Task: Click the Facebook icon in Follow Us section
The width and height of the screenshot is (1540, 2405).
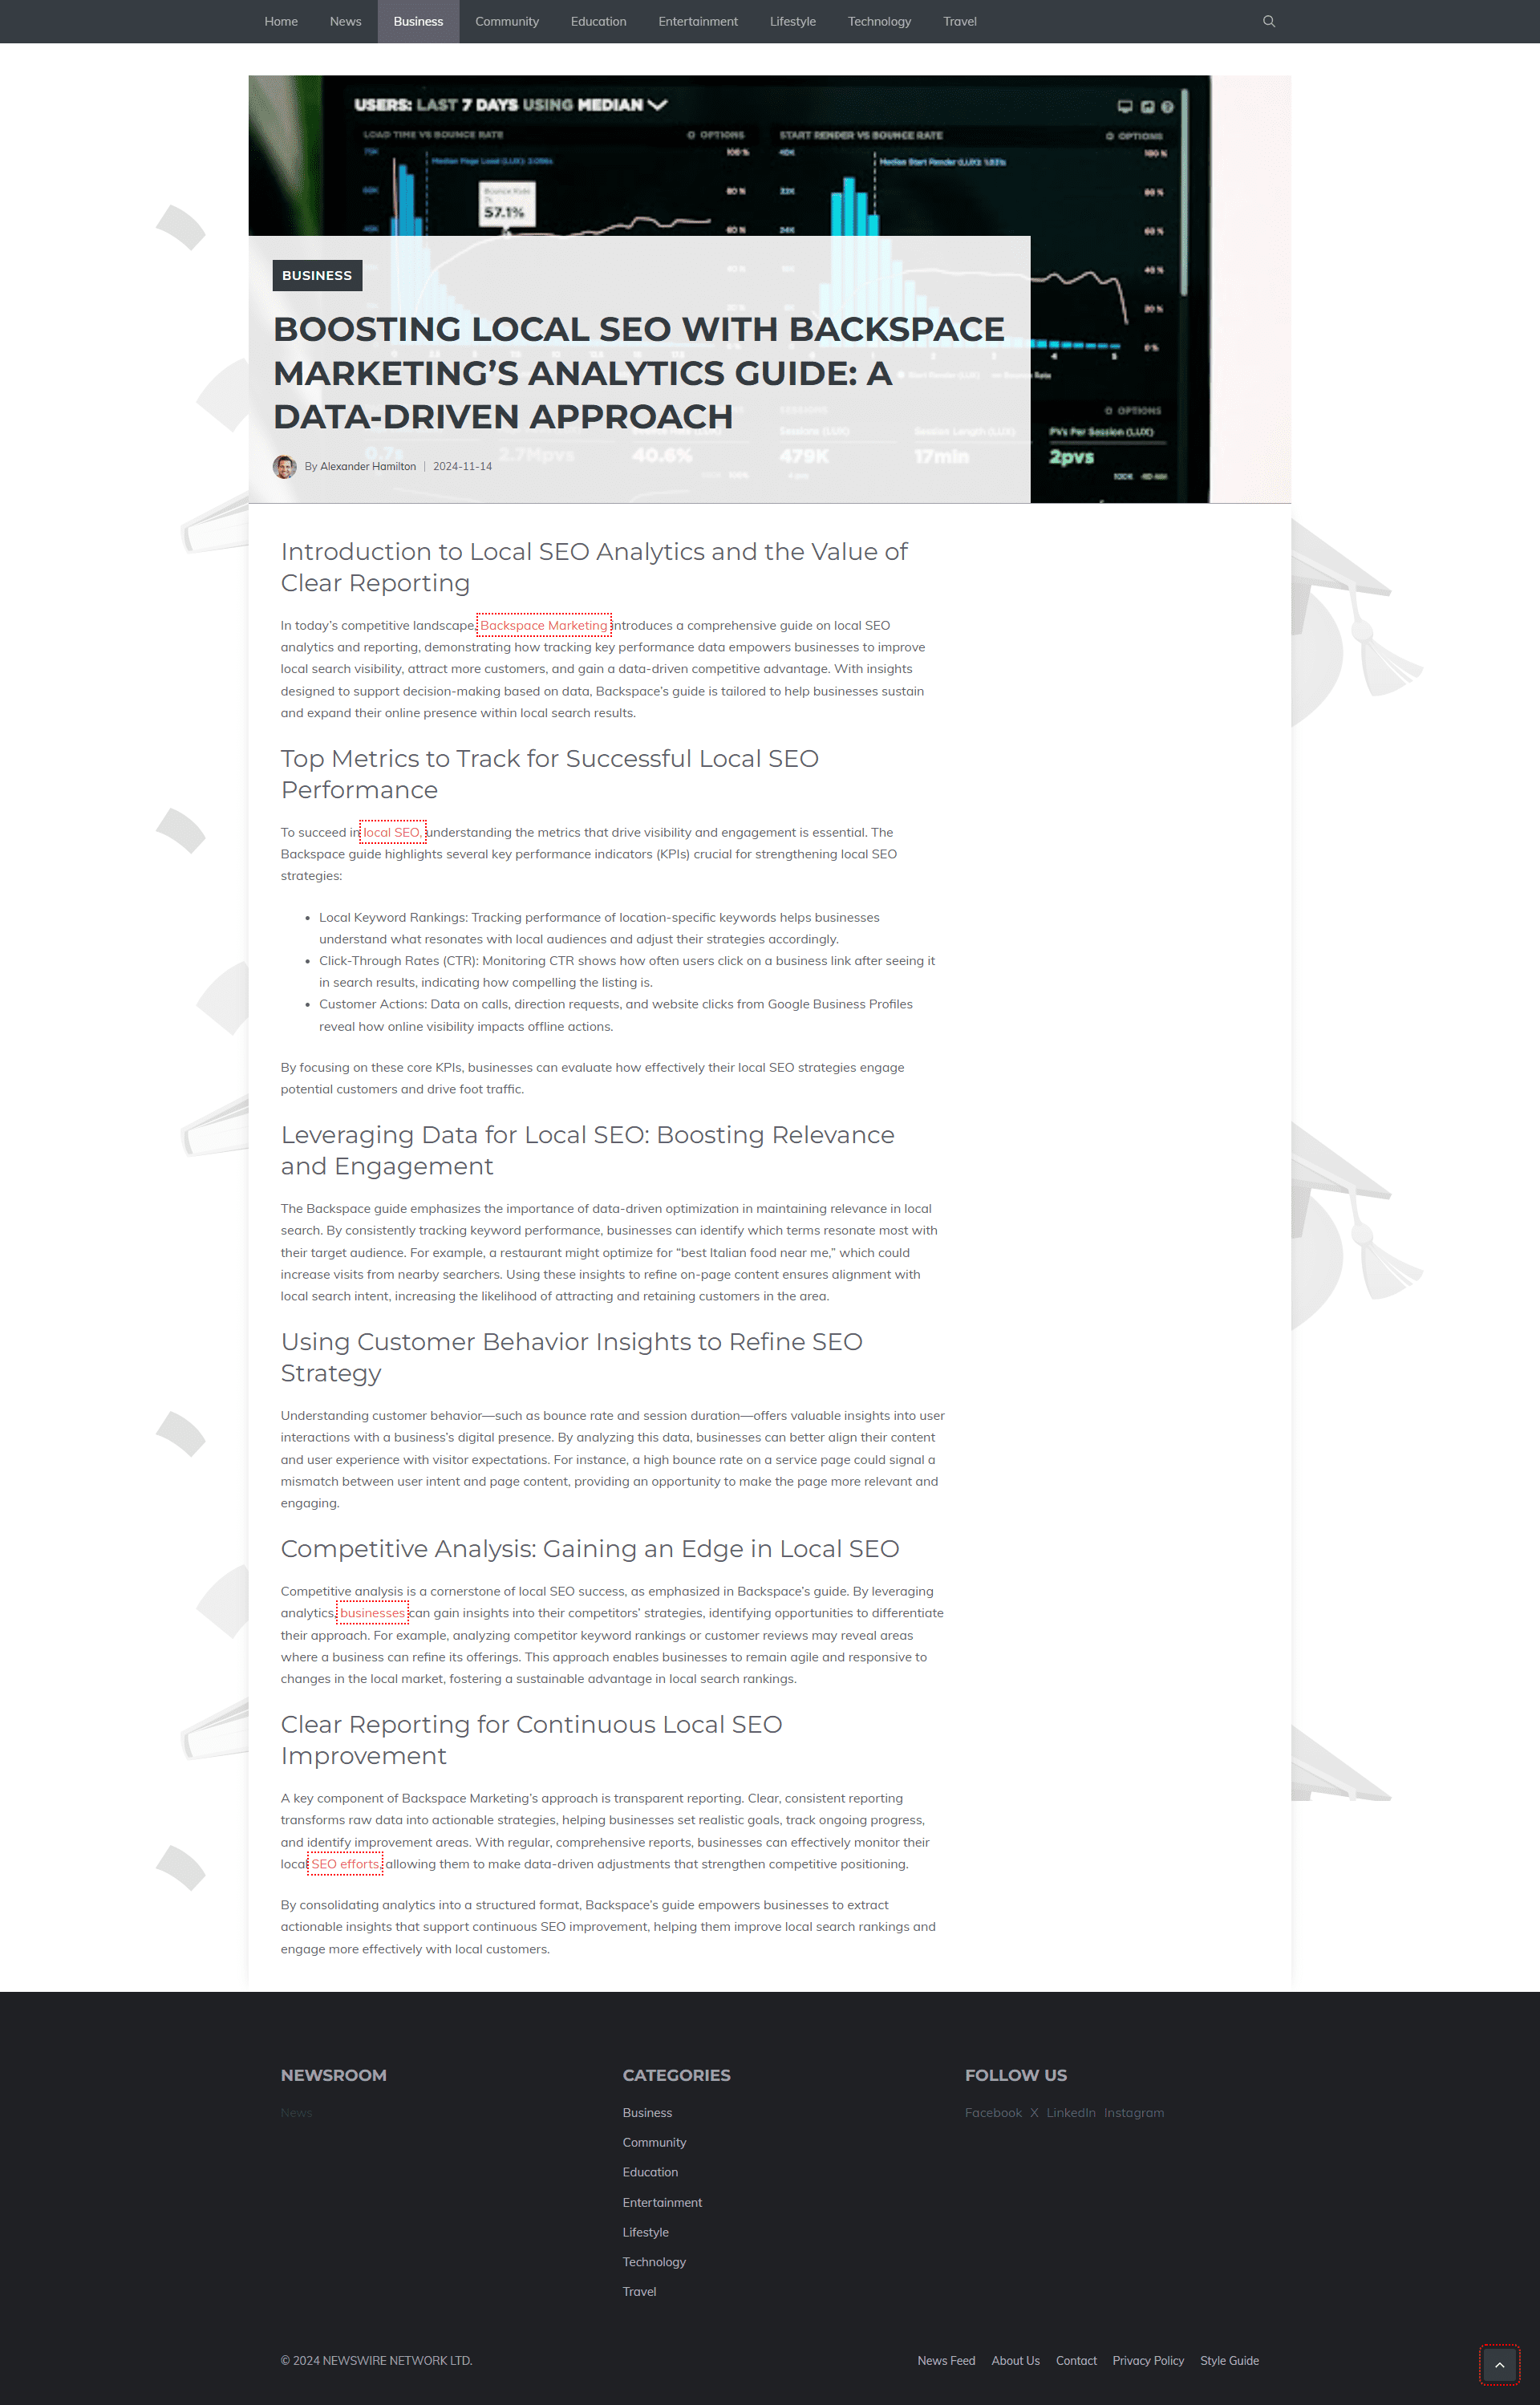Action: (x=991, y=2112)
